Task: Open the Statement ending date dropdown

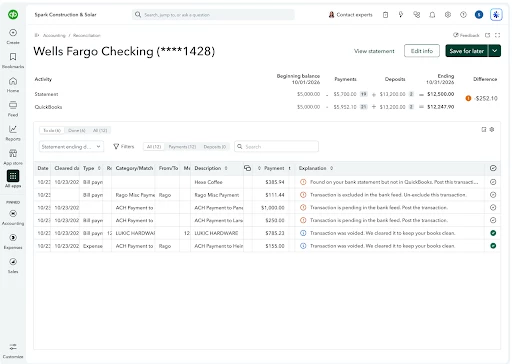Action: tap(71, 147)
